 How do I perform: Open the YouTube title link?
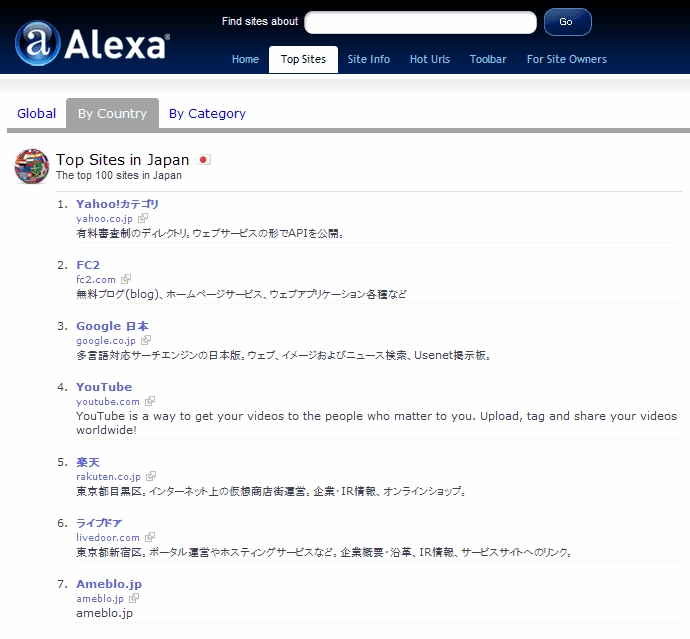click(104, 387)
